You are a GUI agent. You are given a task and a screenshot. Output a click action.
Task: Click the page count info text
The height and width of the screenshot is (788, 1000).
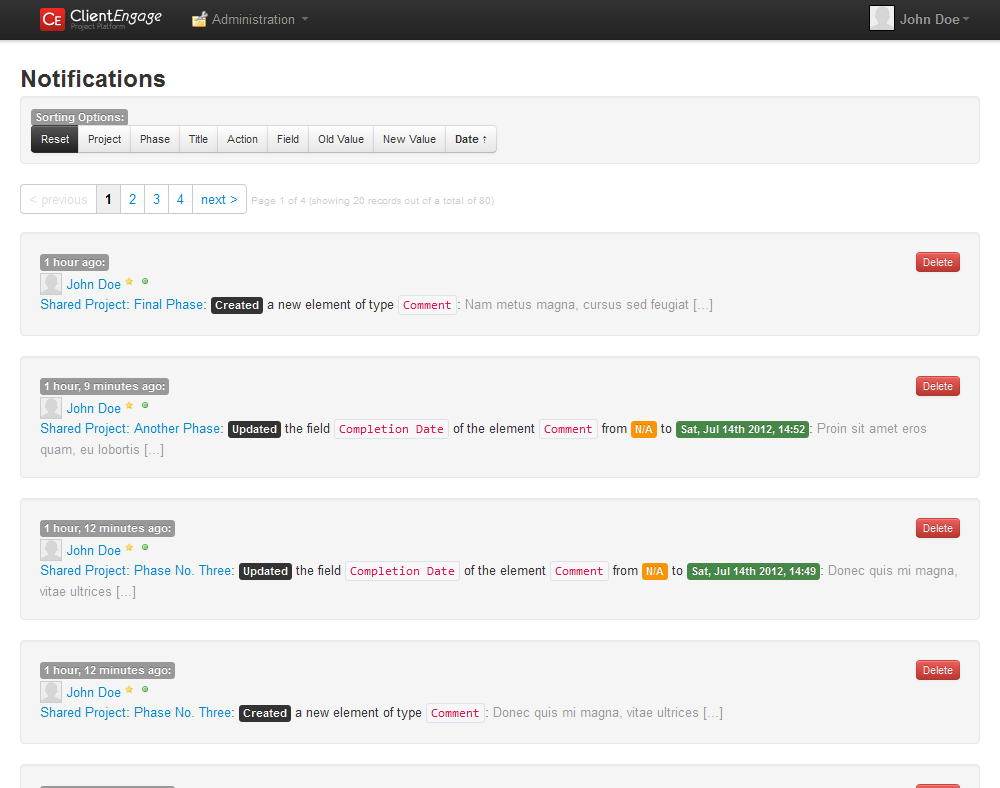372,201
